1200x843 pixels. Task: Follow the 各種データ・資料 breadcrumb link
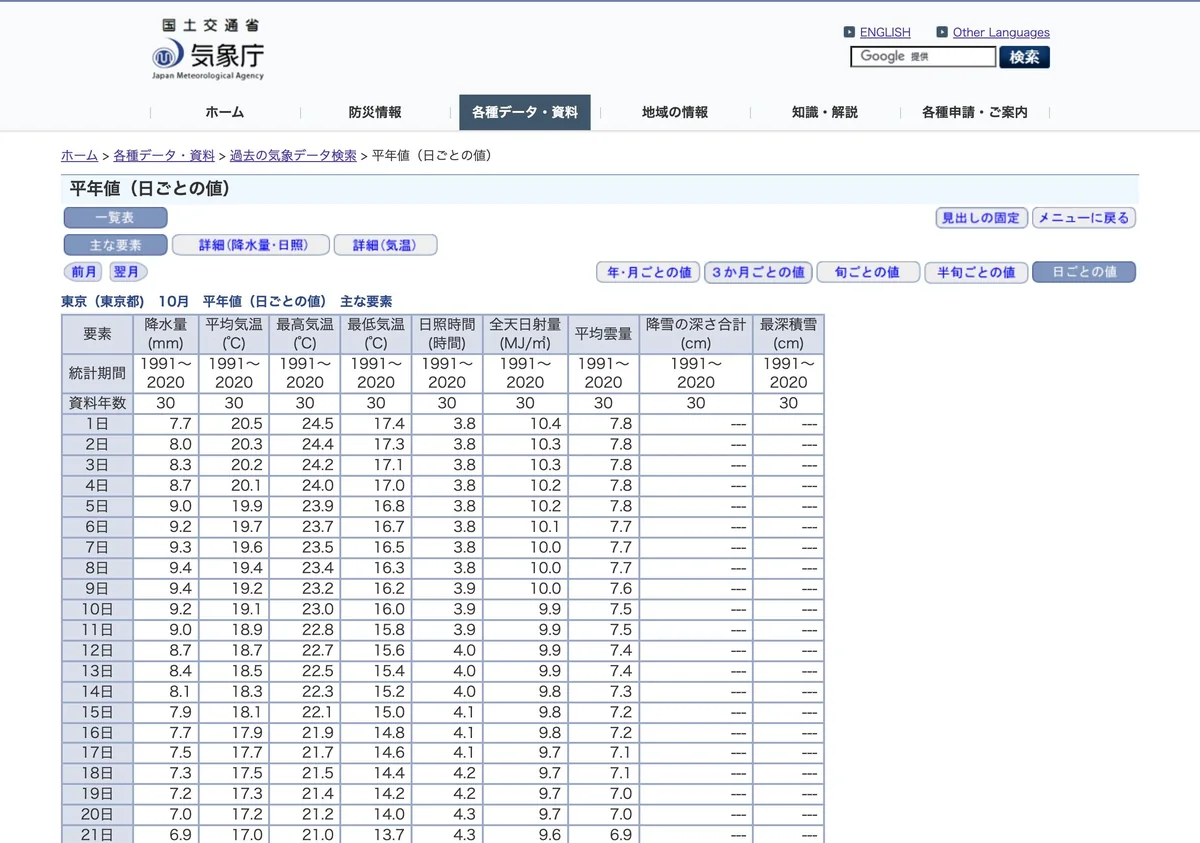164,155
